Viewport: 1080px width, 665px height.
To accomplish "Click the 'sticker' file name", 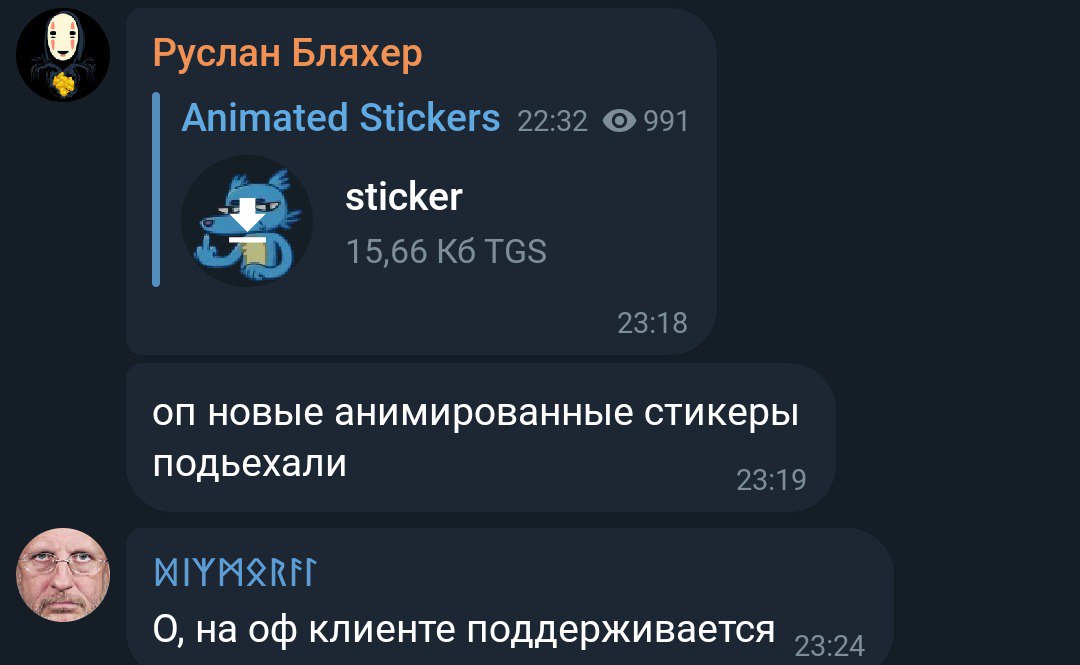I will (404, 198).
